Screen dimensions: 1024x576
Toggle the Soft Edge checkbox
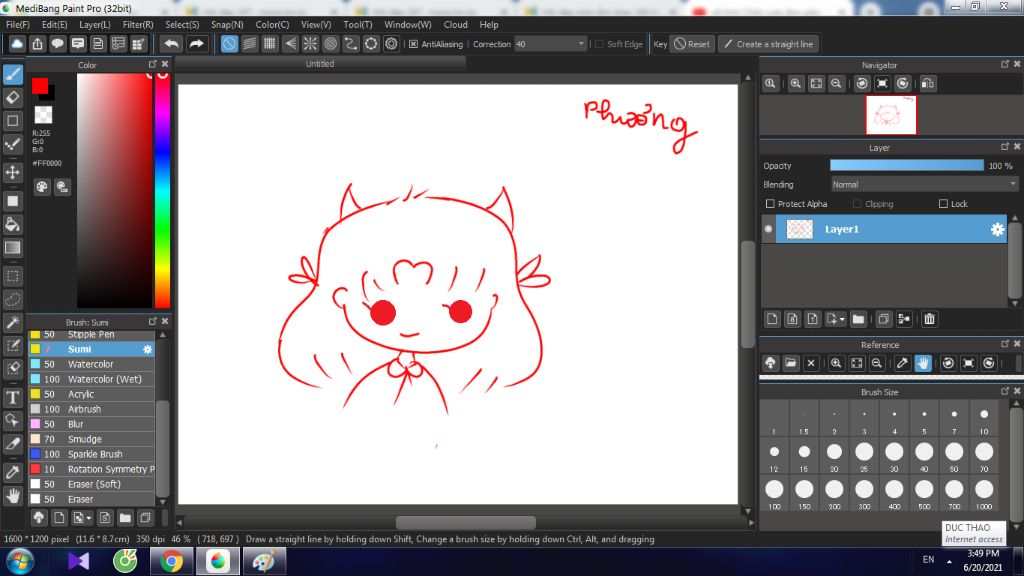point(600,44)
